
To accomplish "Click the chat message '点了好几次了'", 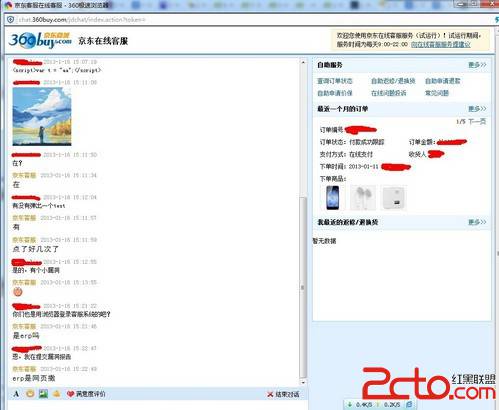I will coord(36,249).
